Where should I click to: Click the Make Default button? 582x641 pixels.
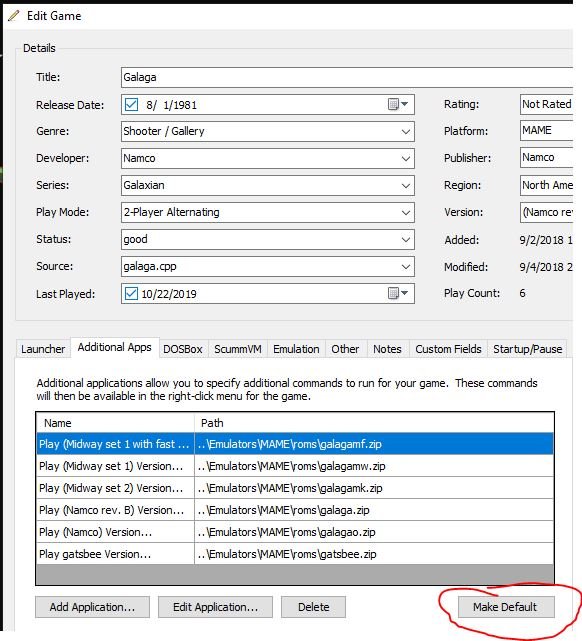(506, 607)
